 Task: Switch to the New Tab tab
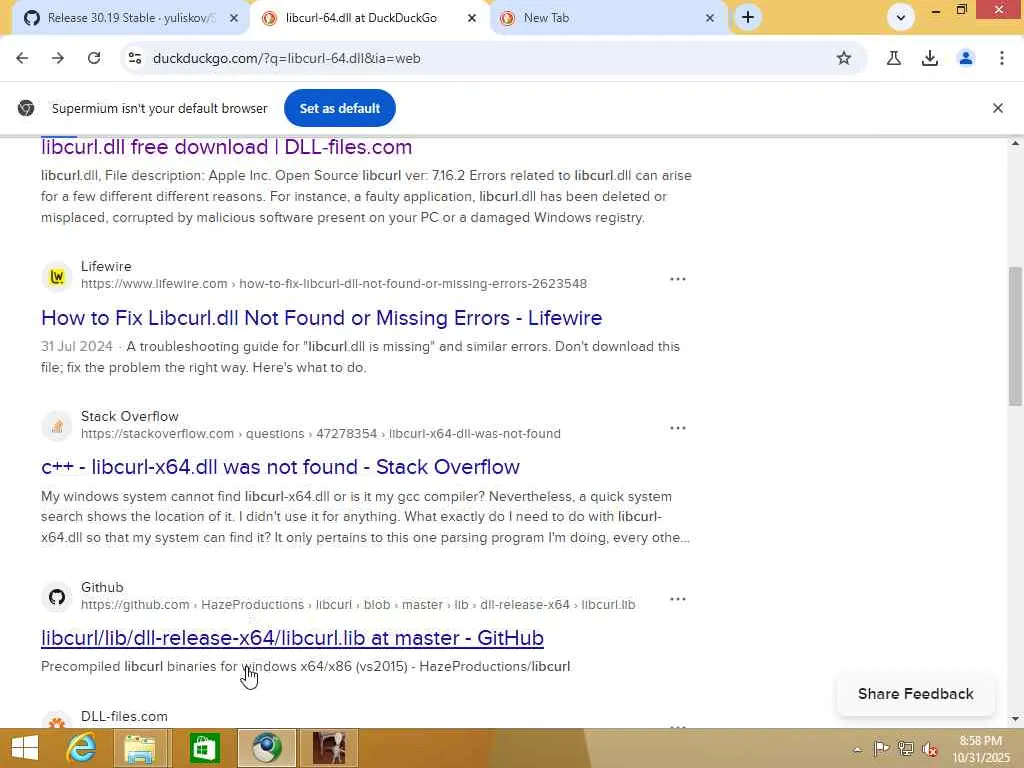607,18
